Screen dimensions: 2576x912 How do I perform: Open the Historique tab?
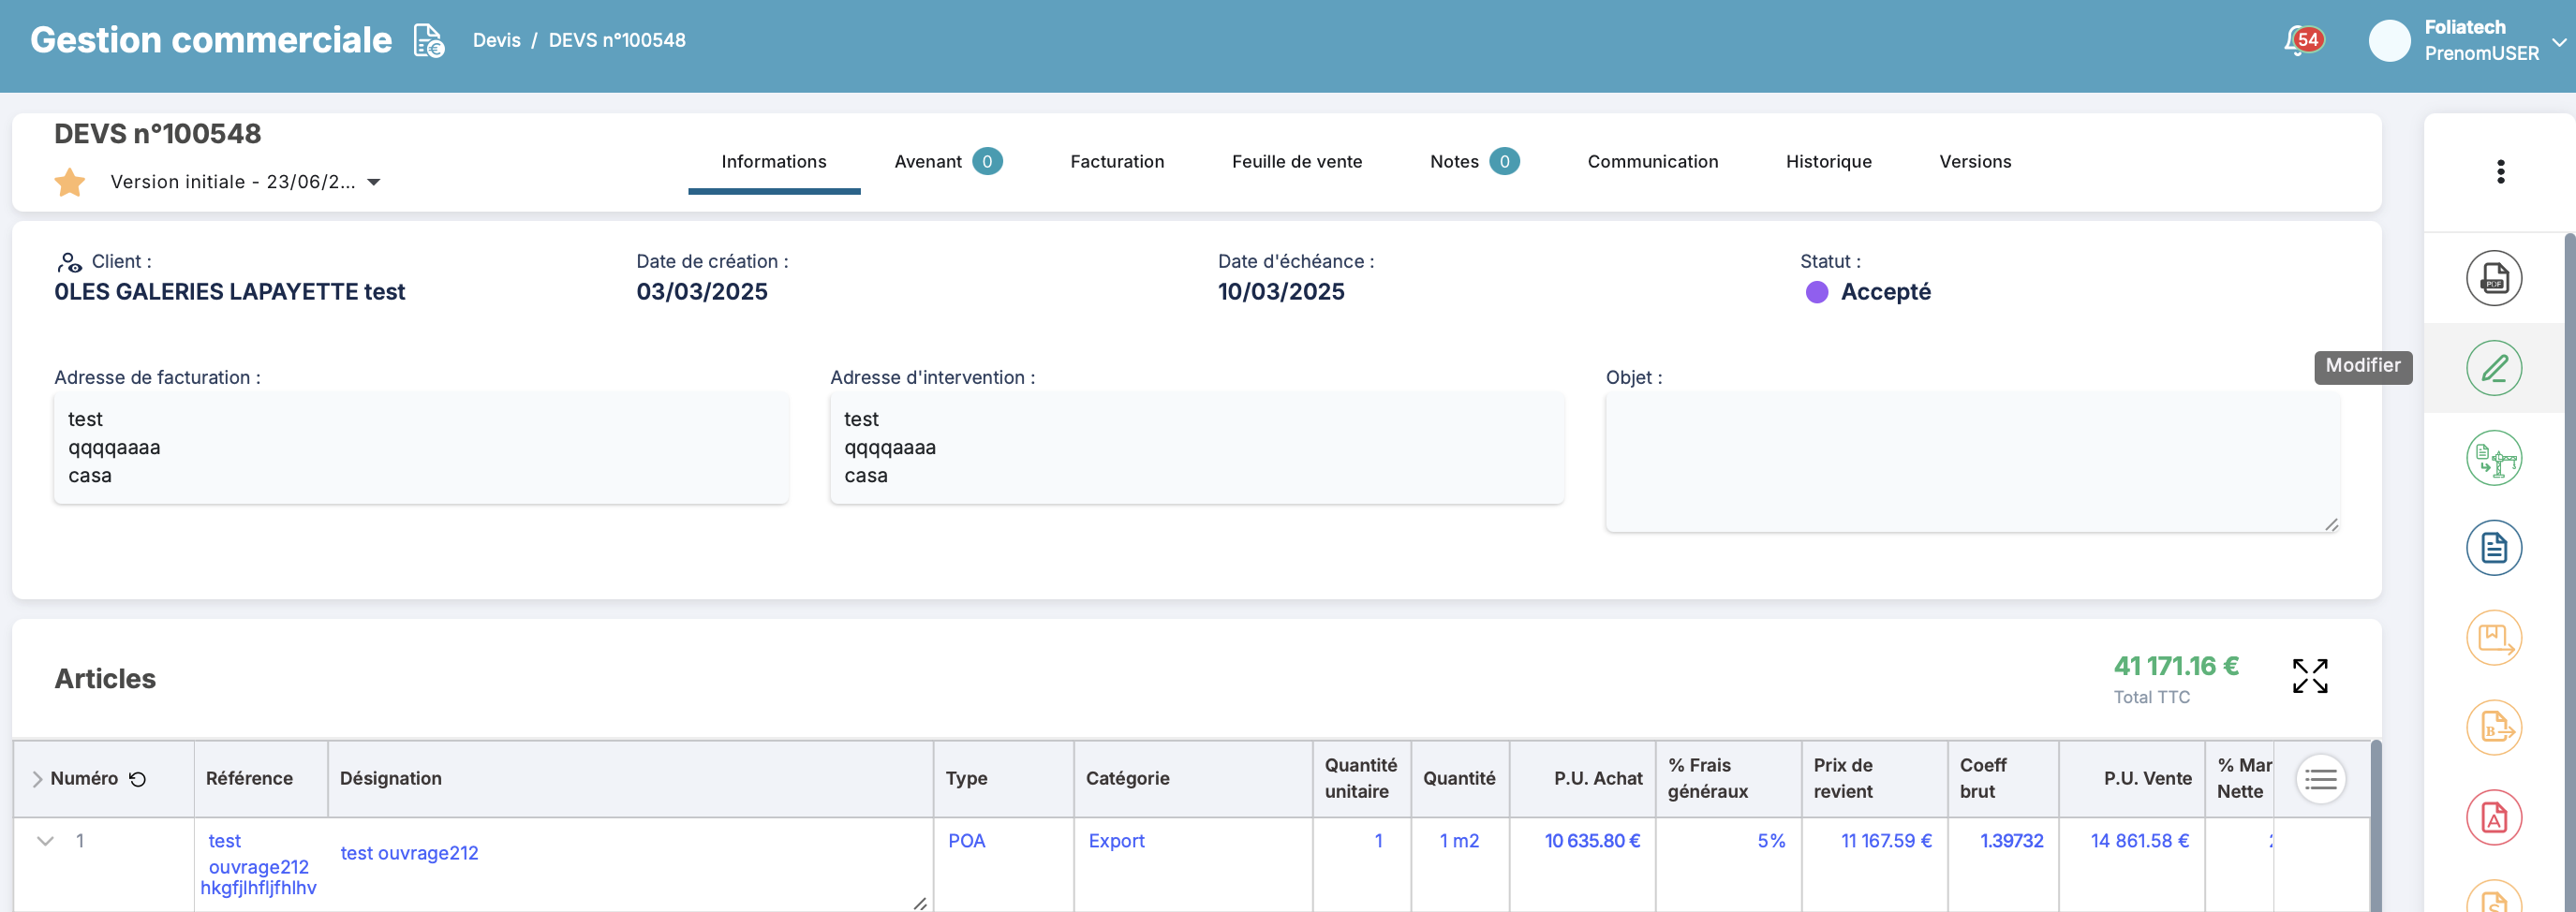pyautogui.click(x=1828, y=162)
